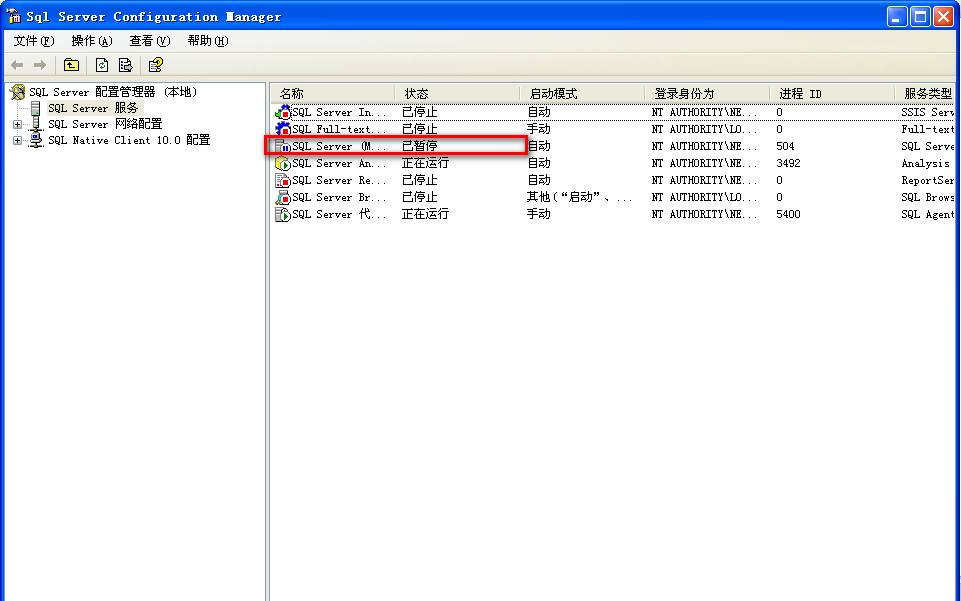This screenshot has width=961, height=601.
Task: Select the SQL Server (M... service row
Action: click(613, 146)
